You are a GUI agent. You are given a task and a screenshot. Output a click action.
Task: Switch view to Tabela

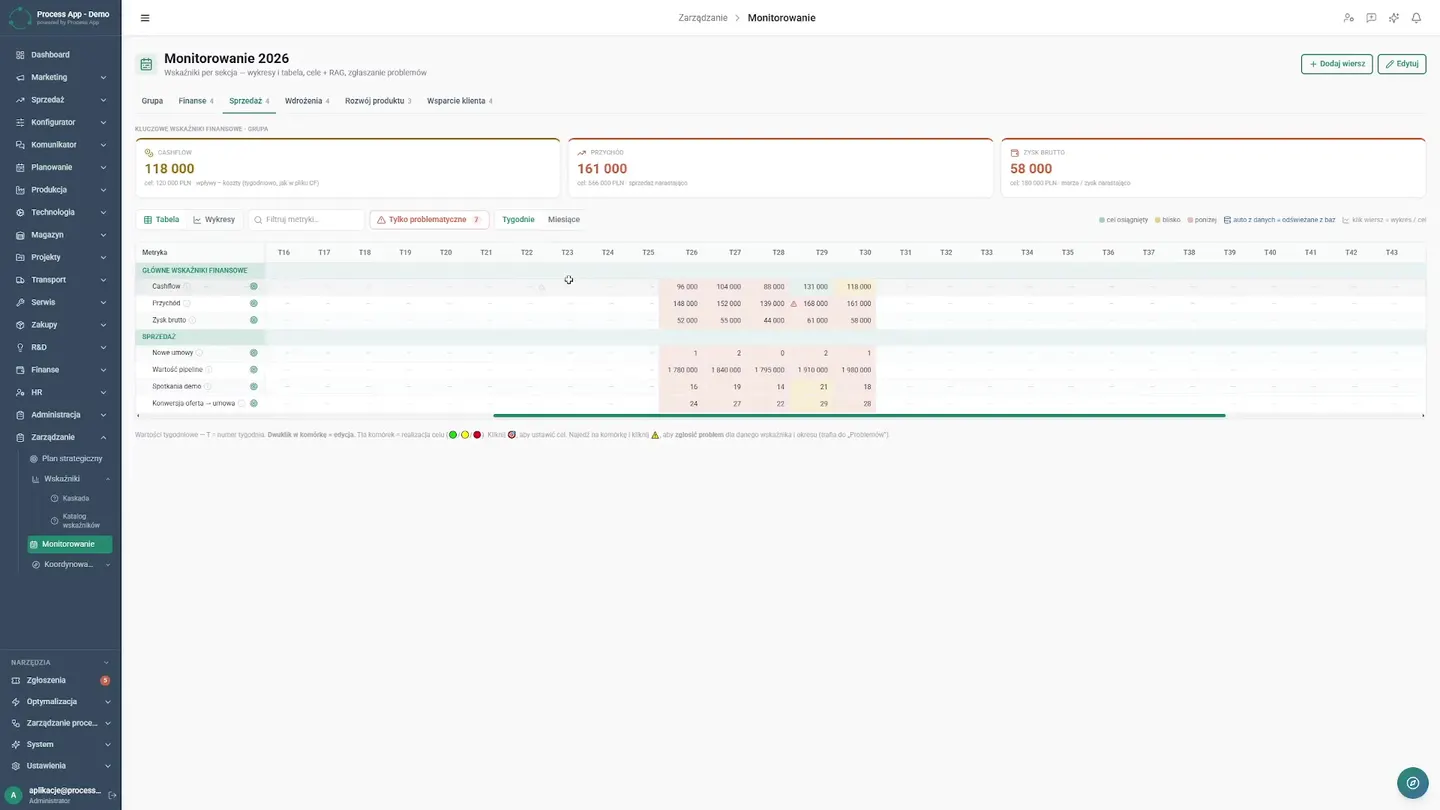tap(162, 219)
